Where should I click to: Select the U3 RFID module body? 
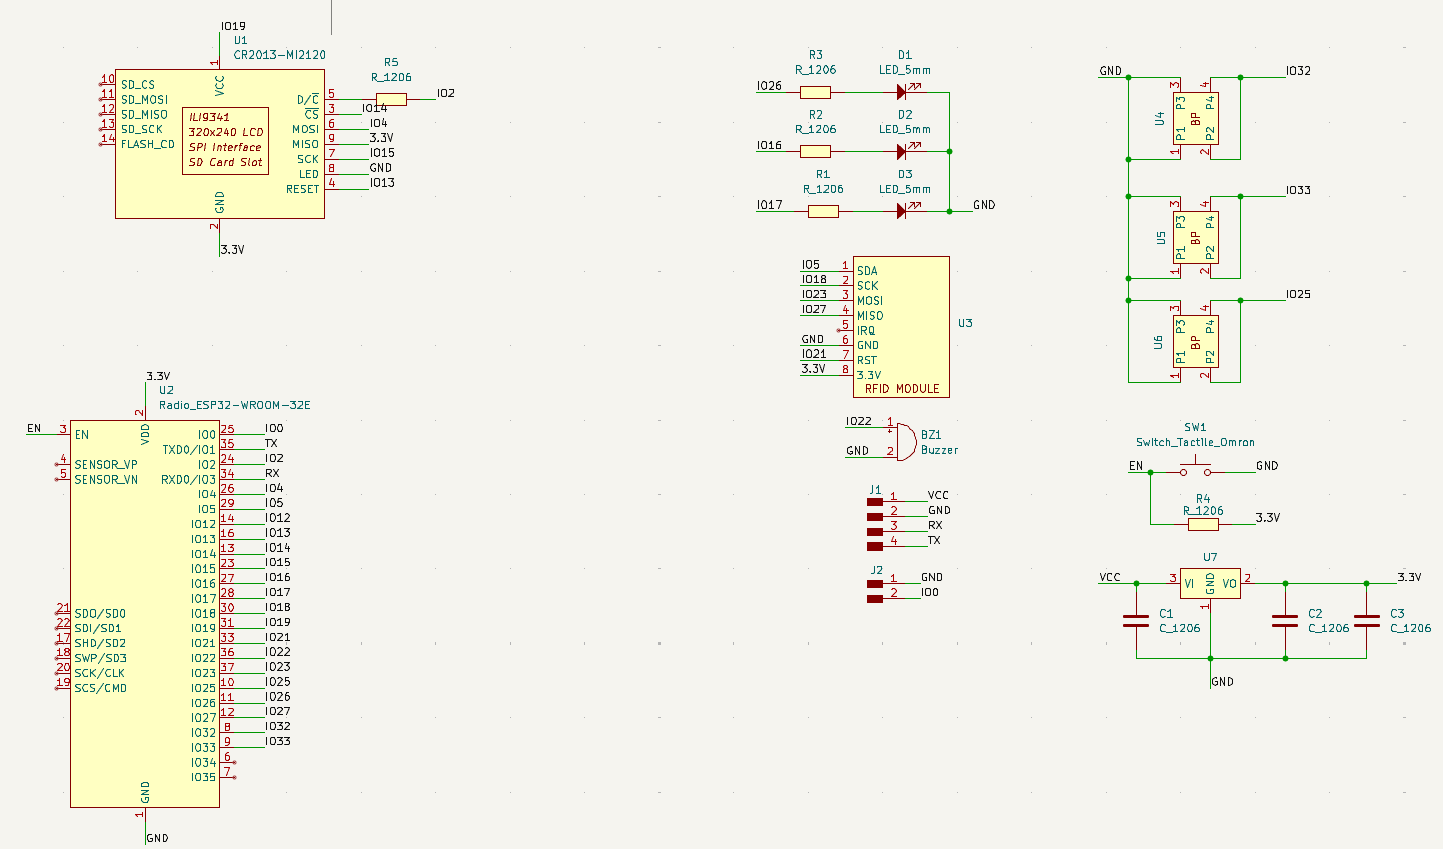(x=901, y=327)
